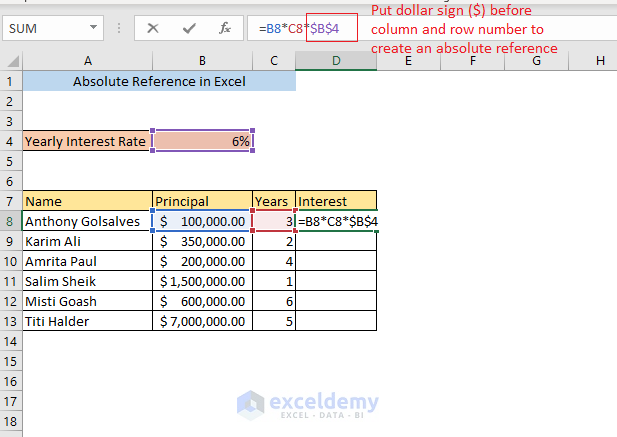This screenshot has width=617, height=437.
Task: Expand the Name Box dropdown arrow
Action: point(93,28)
